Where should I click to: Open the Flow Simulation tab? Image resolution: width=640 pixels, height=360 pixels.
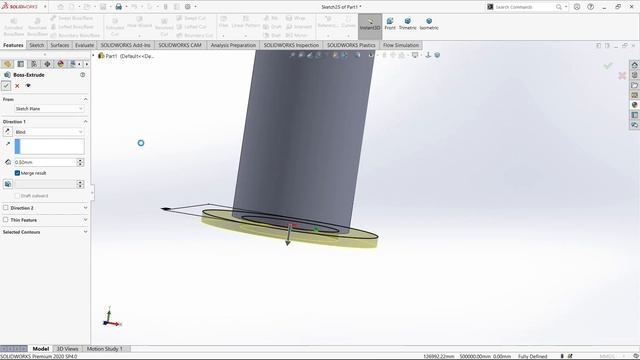click(x=401, y=45)
